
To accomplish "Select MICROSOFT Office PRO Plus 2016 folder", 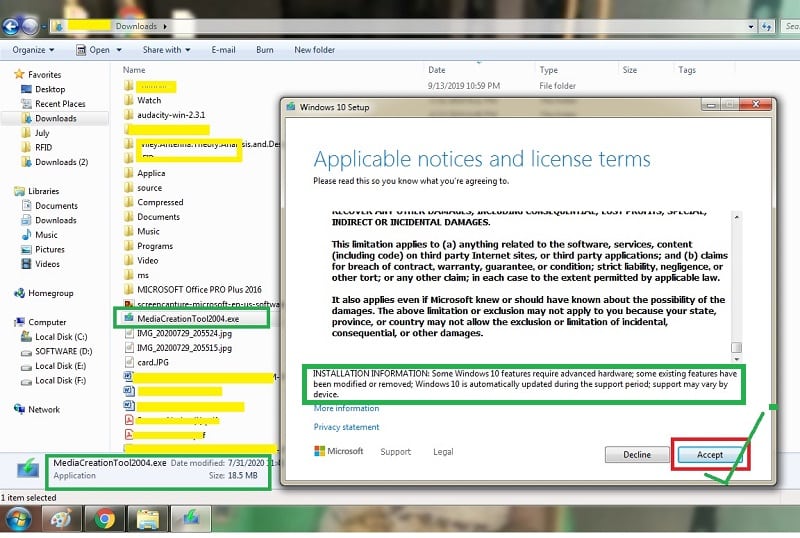I will (x=199, y=289).
